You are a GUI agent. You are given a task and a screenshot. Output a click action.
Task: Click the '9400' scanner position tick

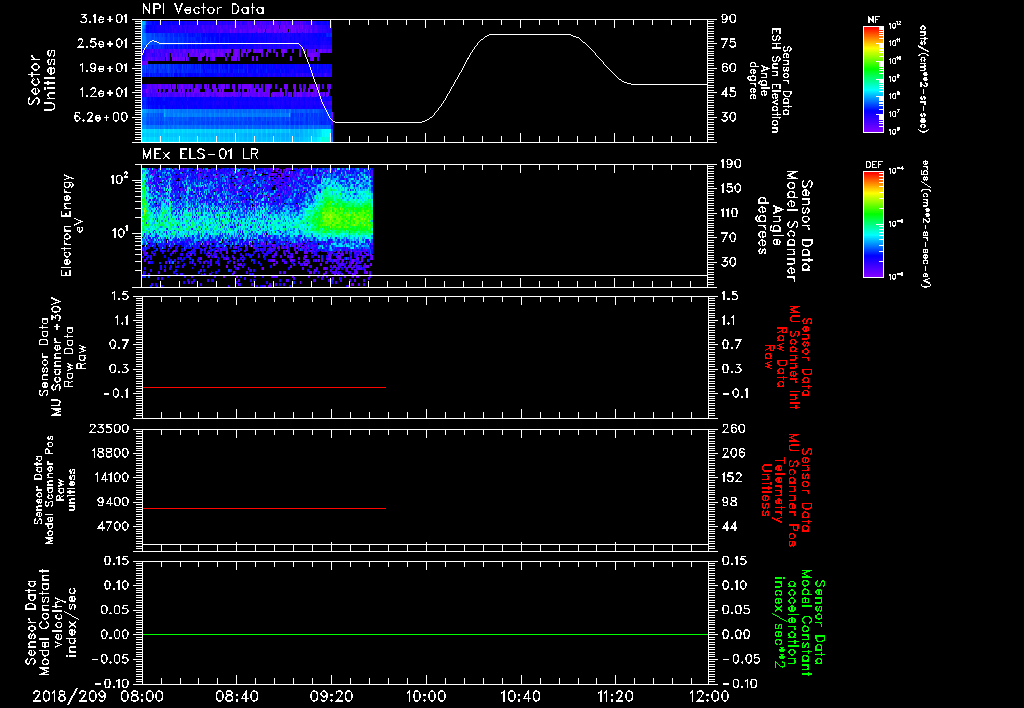pos(112,502)
